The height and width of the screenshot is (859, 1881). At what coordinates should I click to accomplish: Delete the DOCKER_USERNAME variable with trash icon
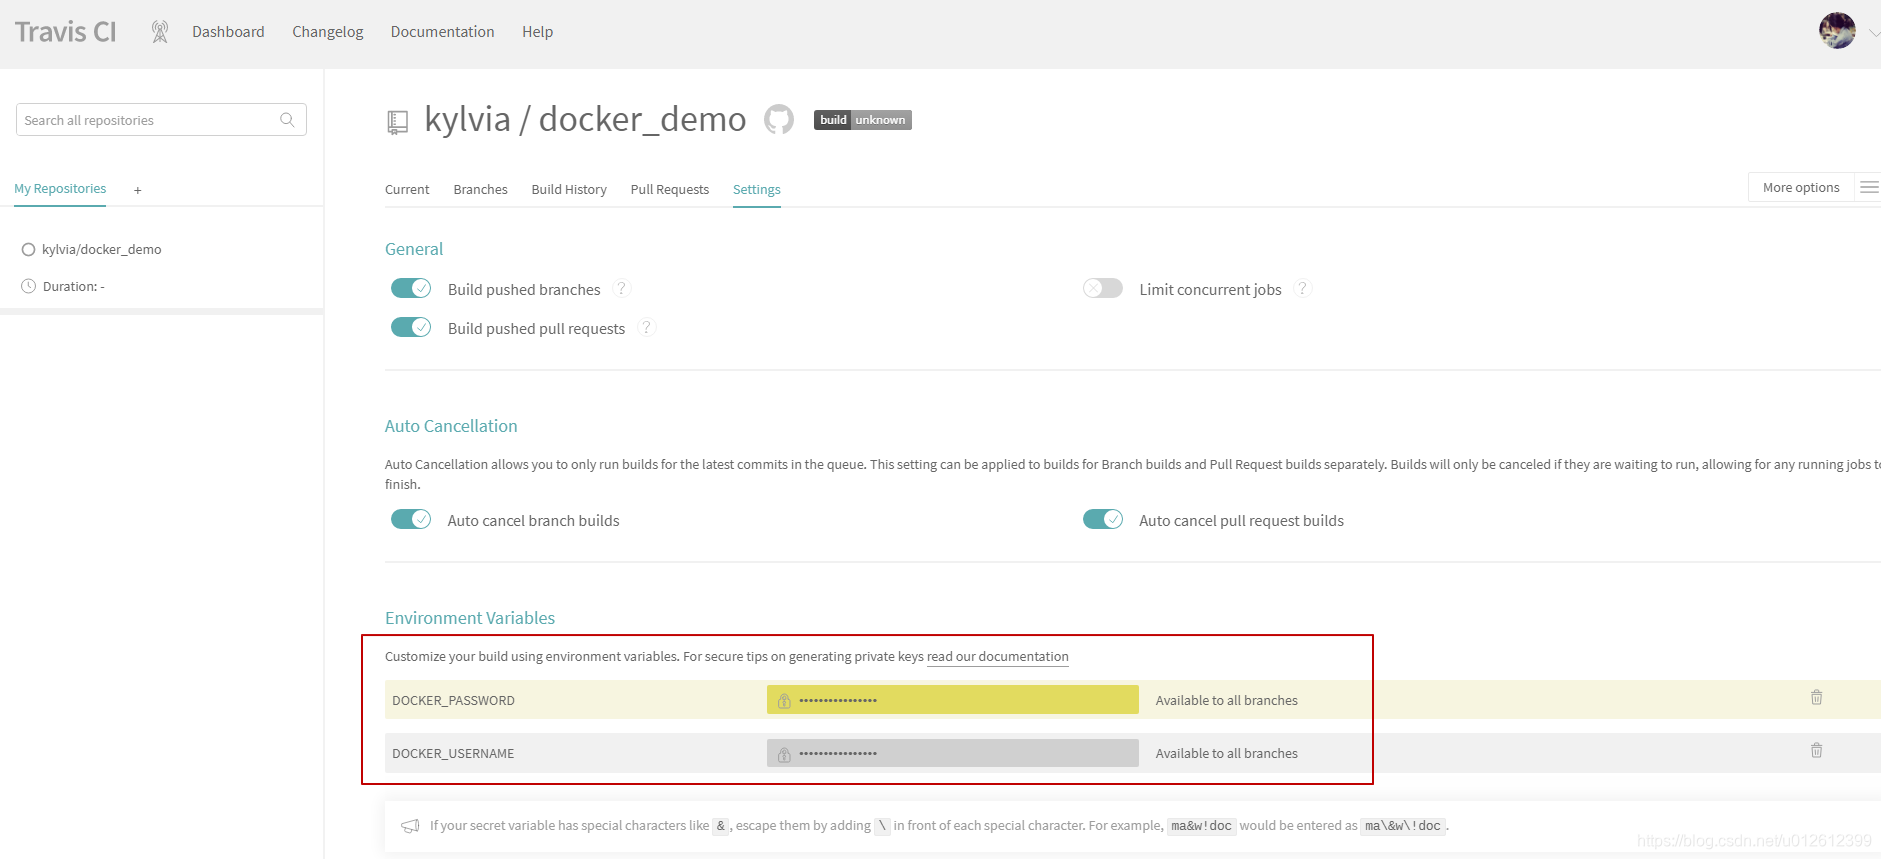tap(1816, 750)
